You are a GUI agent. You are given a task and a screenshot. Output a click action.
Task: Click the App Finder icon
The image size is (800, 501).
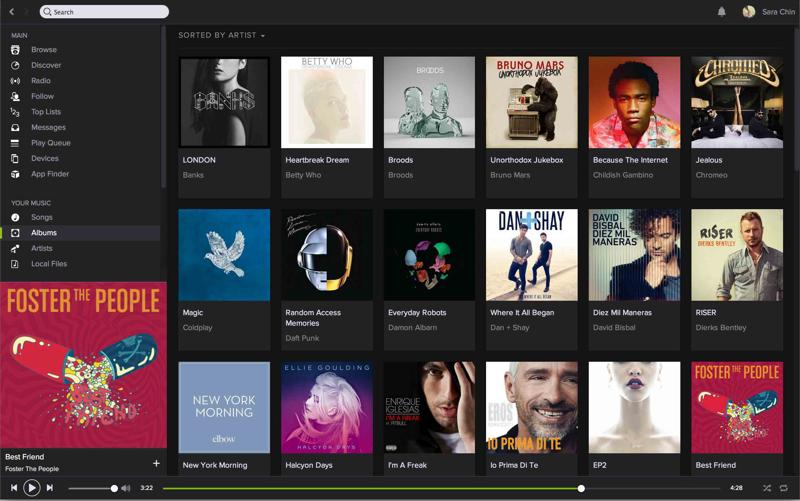coord(15,174)
